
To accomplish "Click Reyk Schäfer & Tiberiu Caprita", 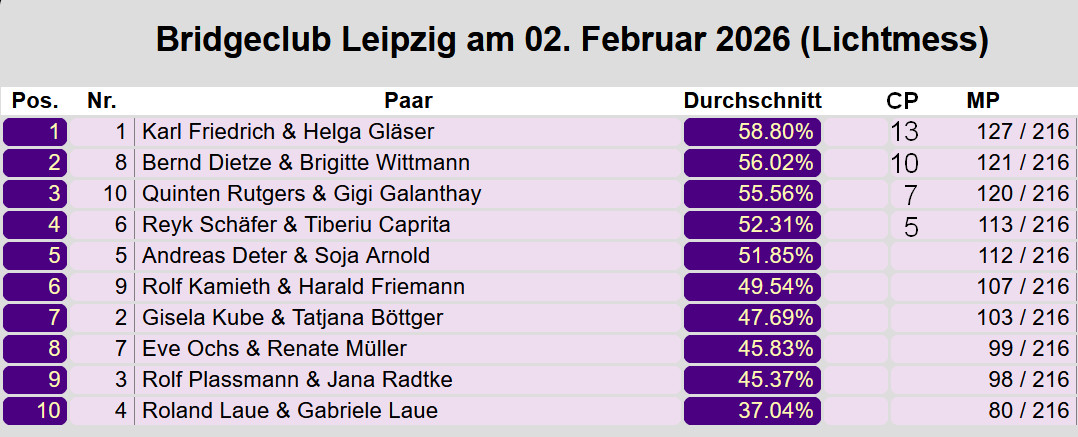I will pos(296,224).
